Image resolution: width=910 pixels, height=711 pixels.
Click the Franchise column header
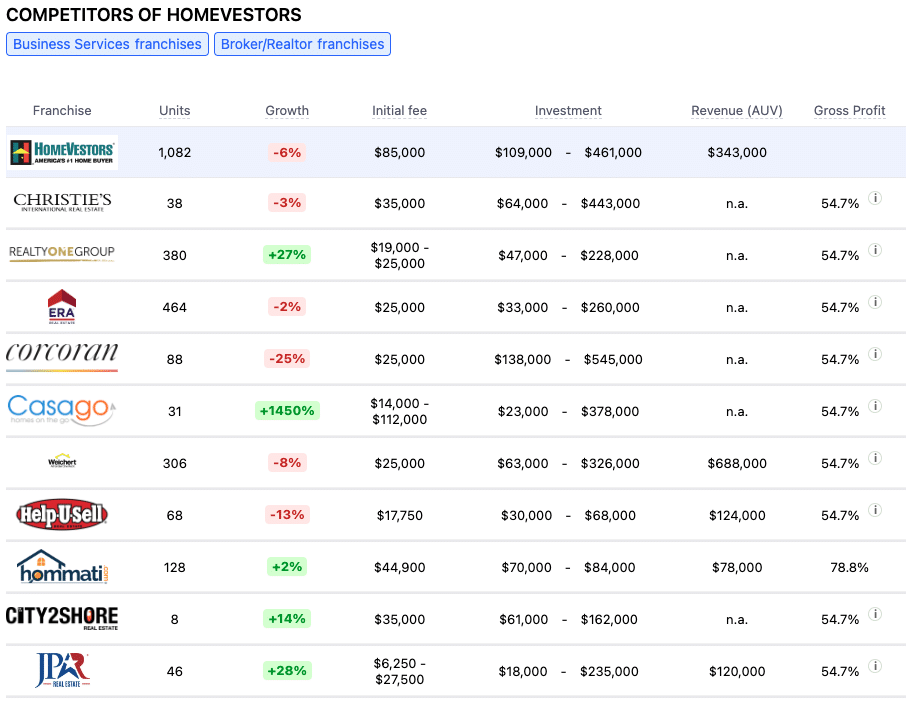click(62, 110)
